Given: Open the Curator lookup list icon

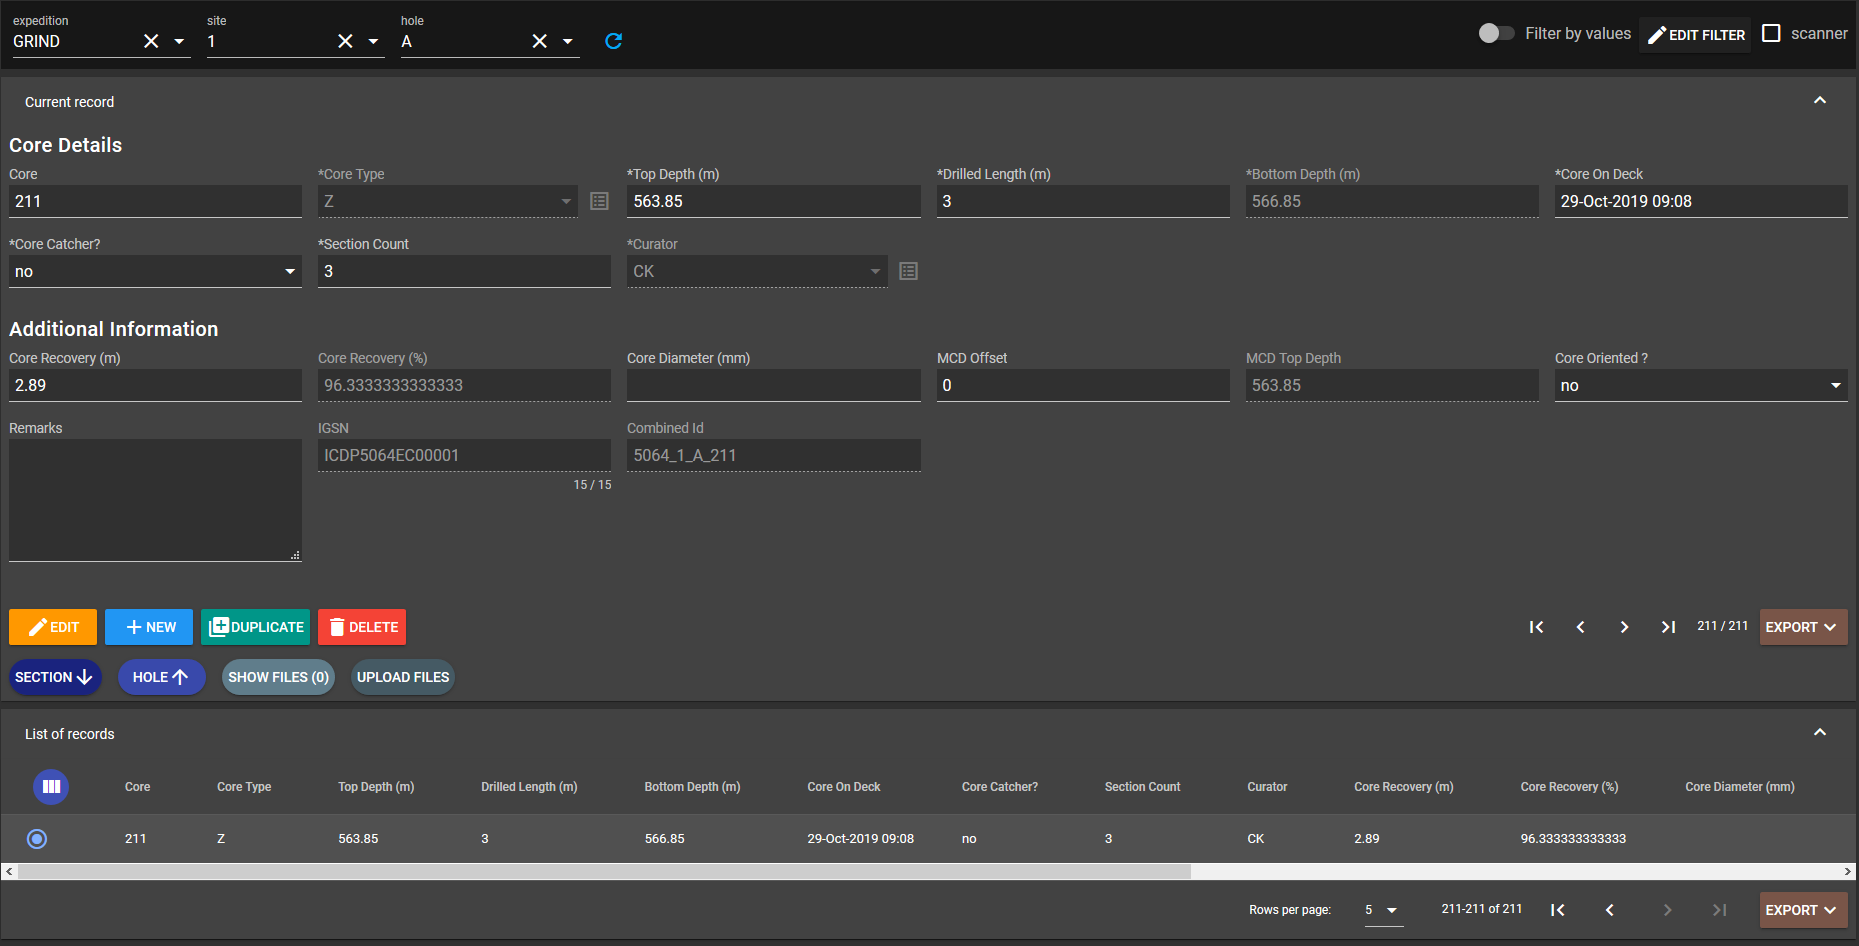Looking at the screenshot, I should pos(907,270).
